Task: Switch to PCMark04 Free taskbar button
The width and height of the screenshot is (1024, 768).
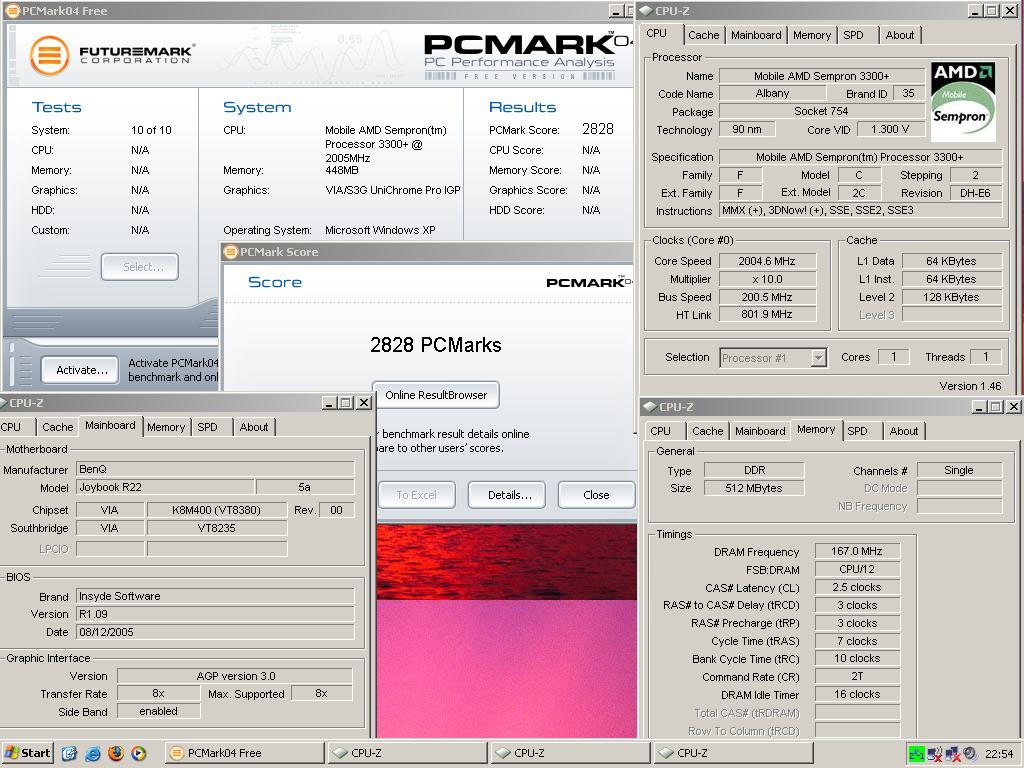Action: point(244,753)
